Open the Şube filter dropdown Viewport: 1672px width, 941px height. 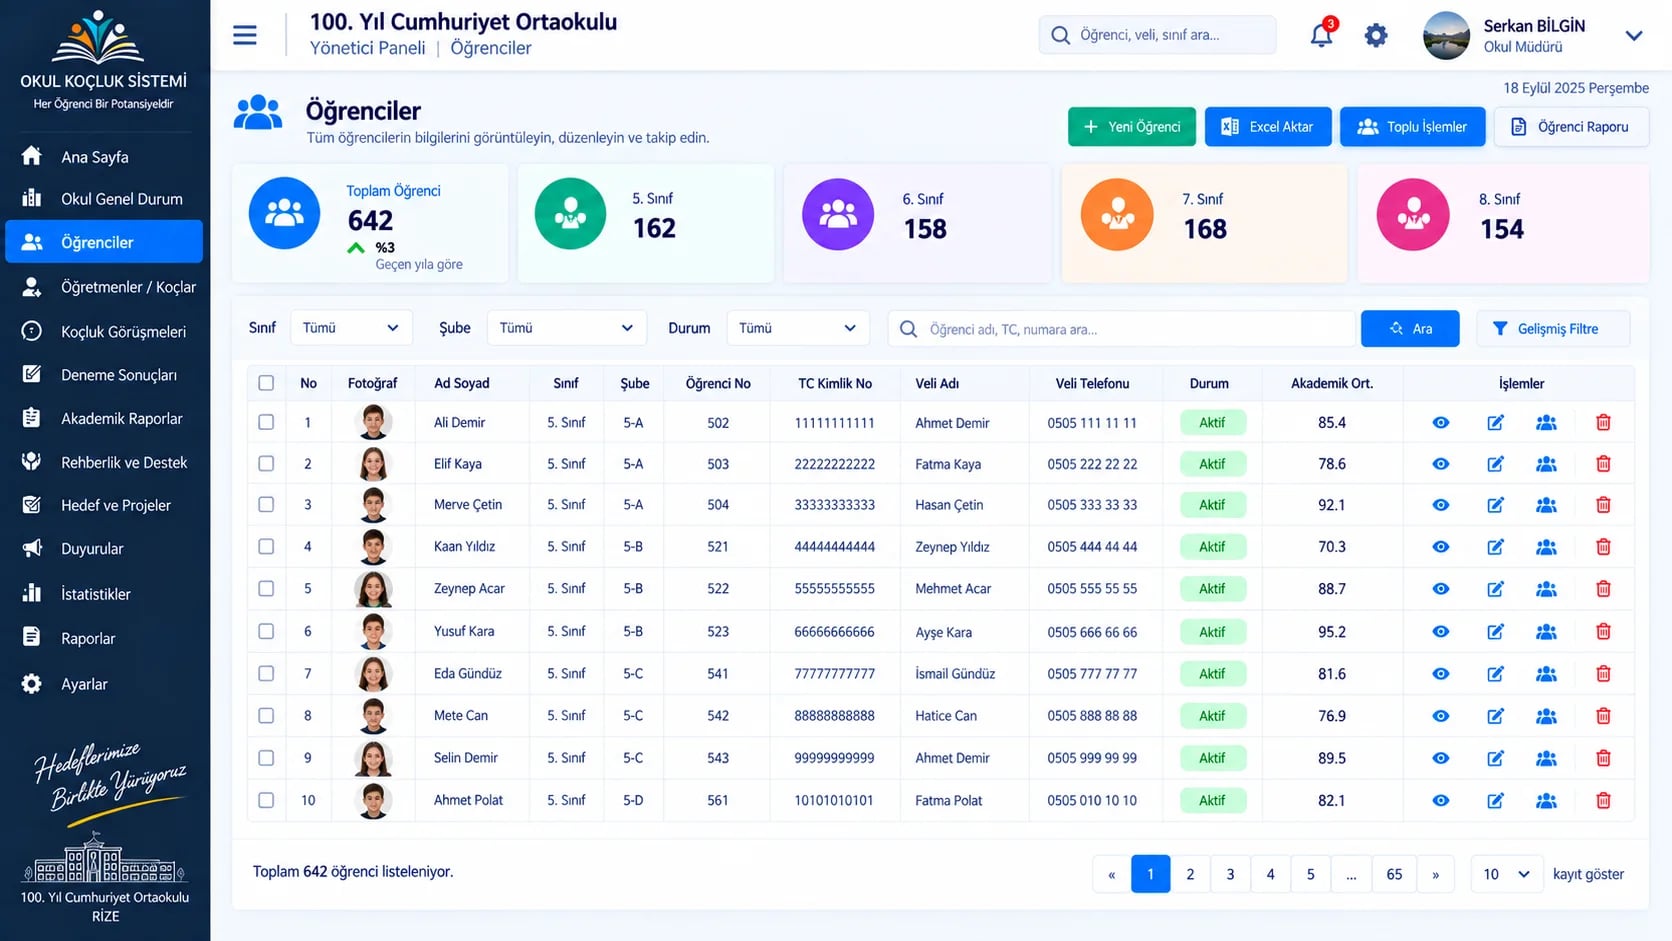(x=566, y=328)
